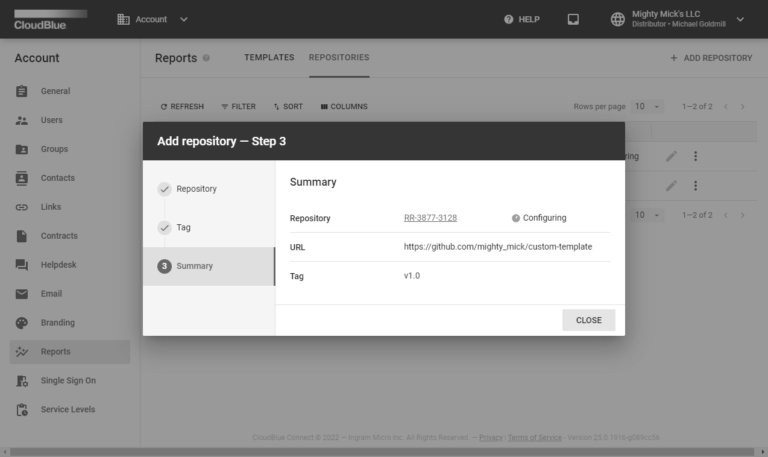Edit the second repository row pencil icon

[x=672, y=186]
